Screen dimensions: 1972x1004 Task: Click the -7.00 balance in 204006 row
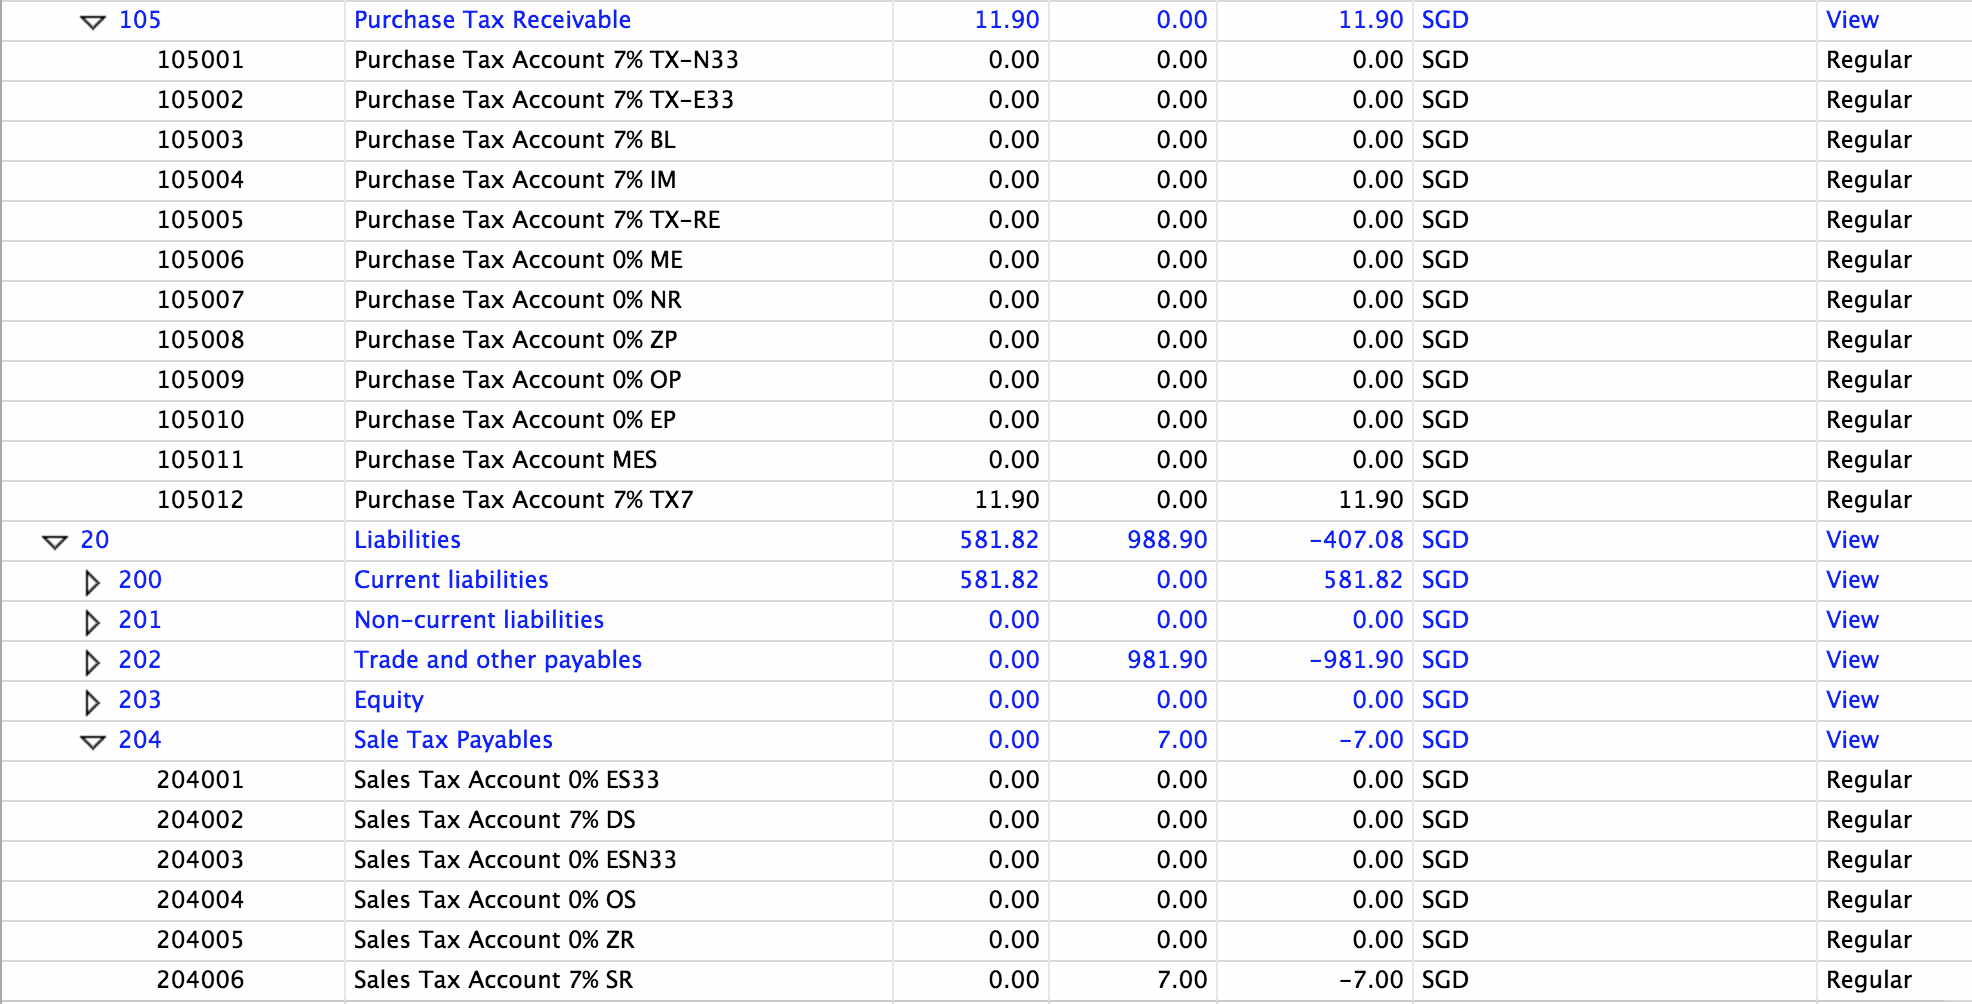tap(1371, 980)
